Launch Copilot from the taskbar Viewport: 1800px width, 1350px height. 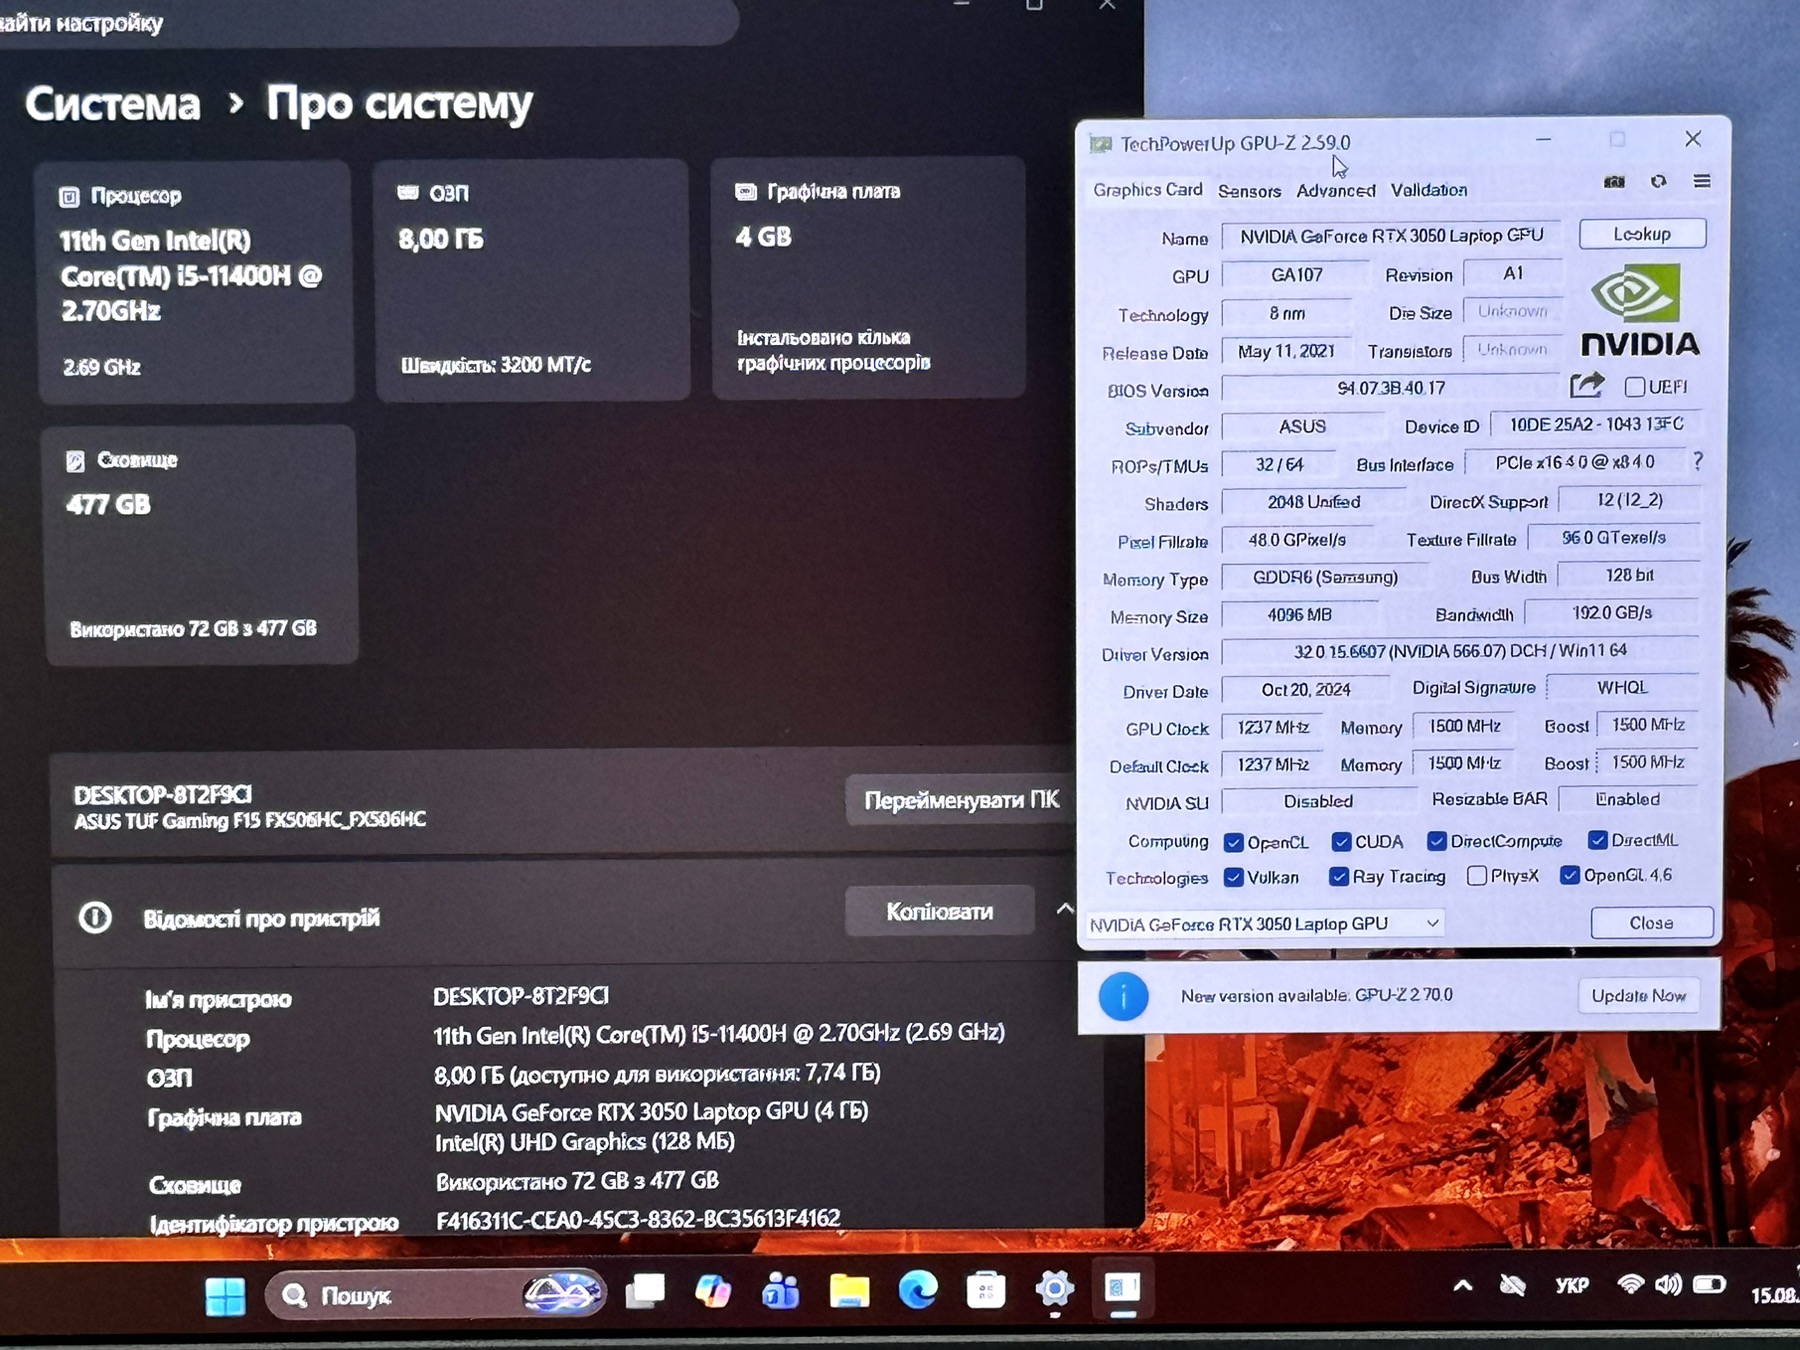(713, 1291)
